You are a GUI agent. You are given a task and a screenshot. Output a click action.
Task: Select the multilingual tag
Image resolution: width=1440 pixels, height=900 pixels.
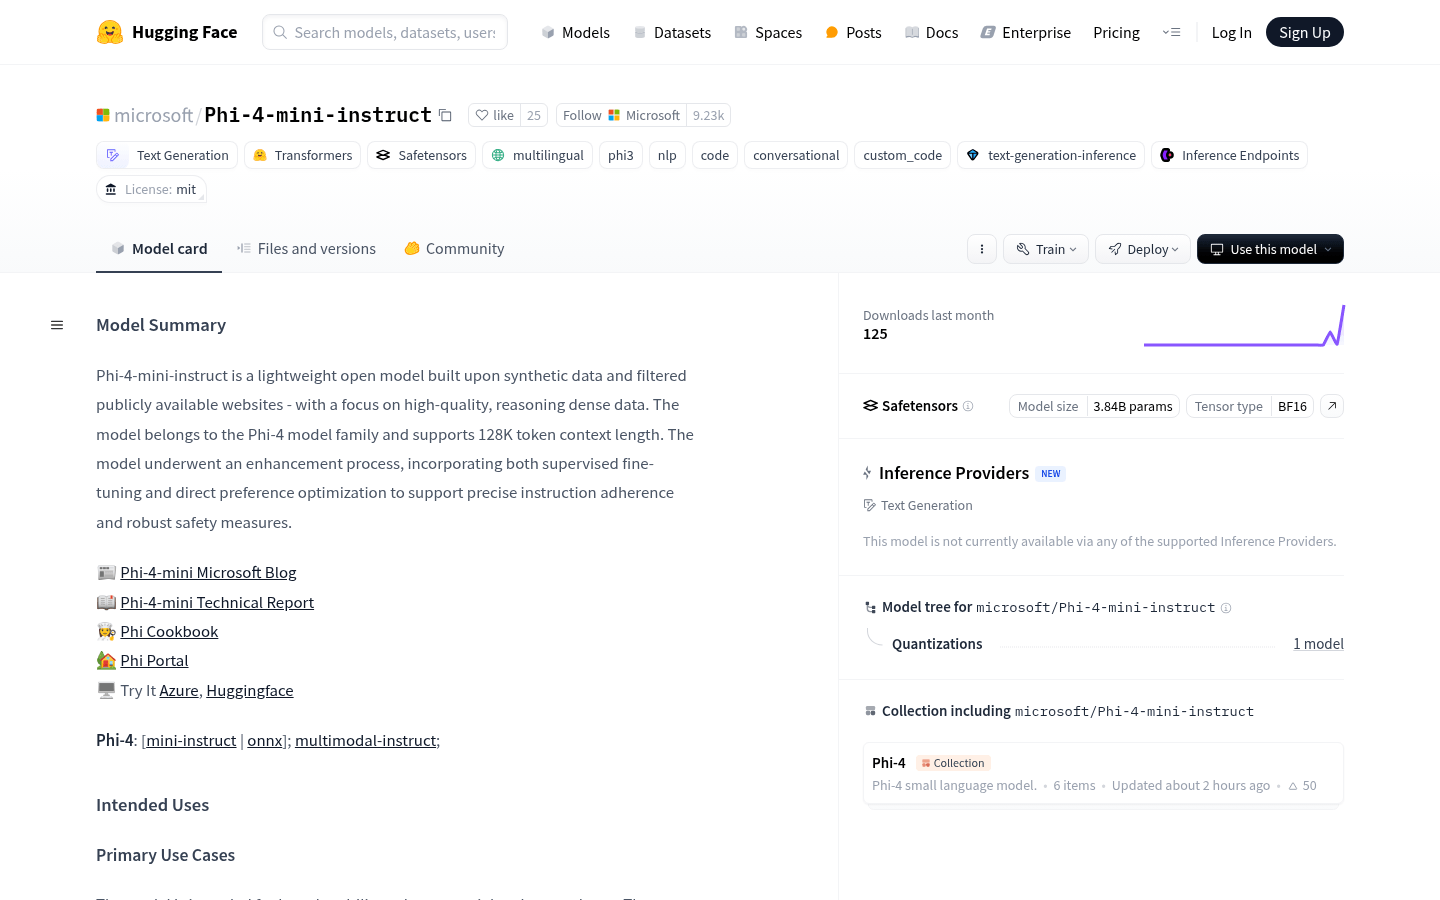(x=537, y=155)
